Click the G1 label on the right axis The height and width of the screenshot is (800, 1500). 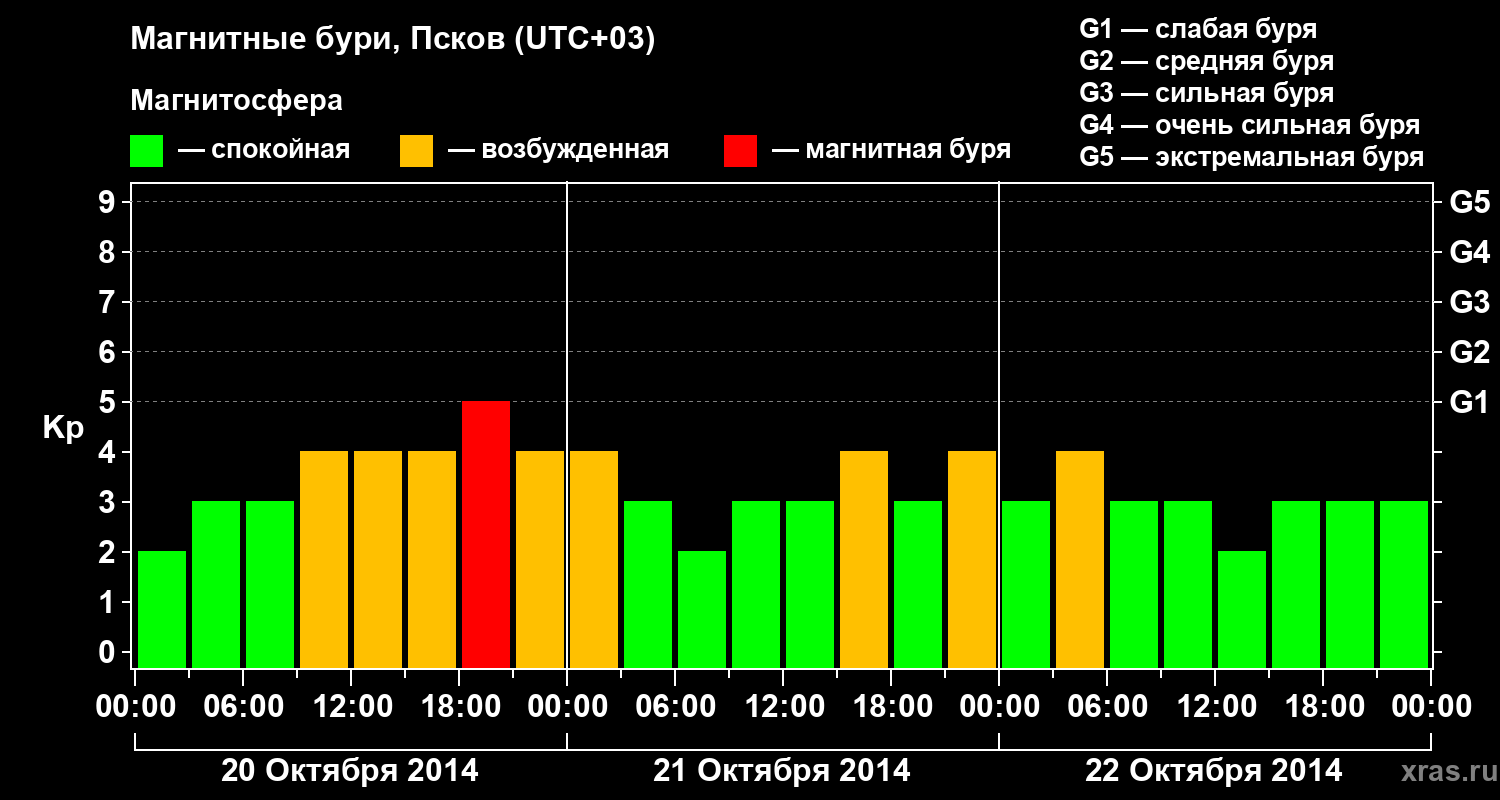[1469, 402]
